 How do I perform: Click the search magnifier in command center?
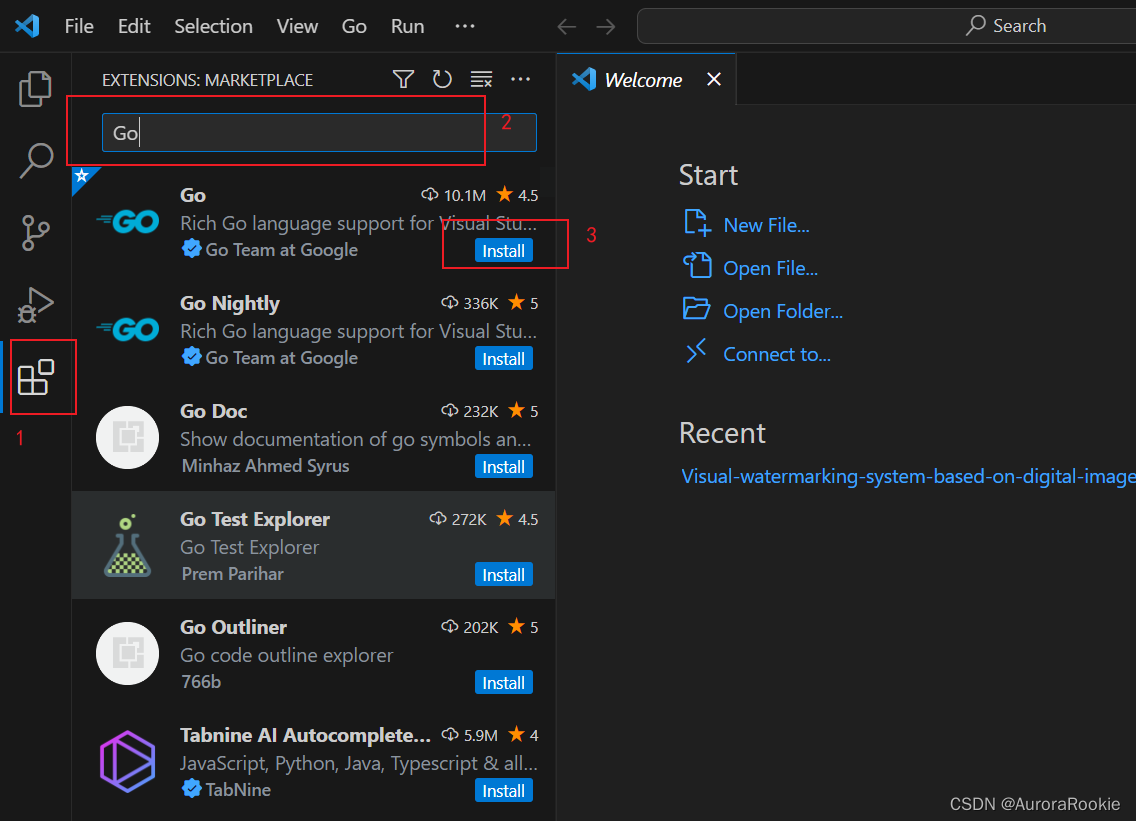pos(976,25)
